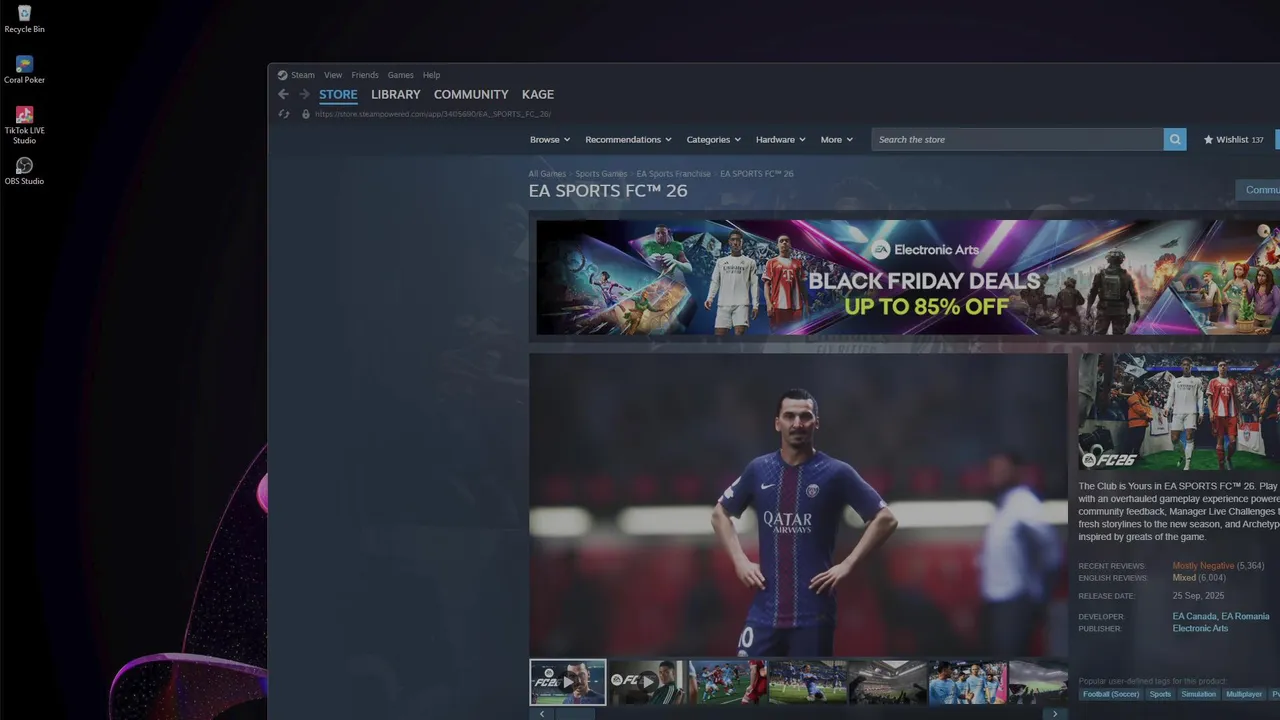This screenshot has height=720, width=1280.
Task: Select the Multiplayer tag
Action: [x=1244, y=694]
